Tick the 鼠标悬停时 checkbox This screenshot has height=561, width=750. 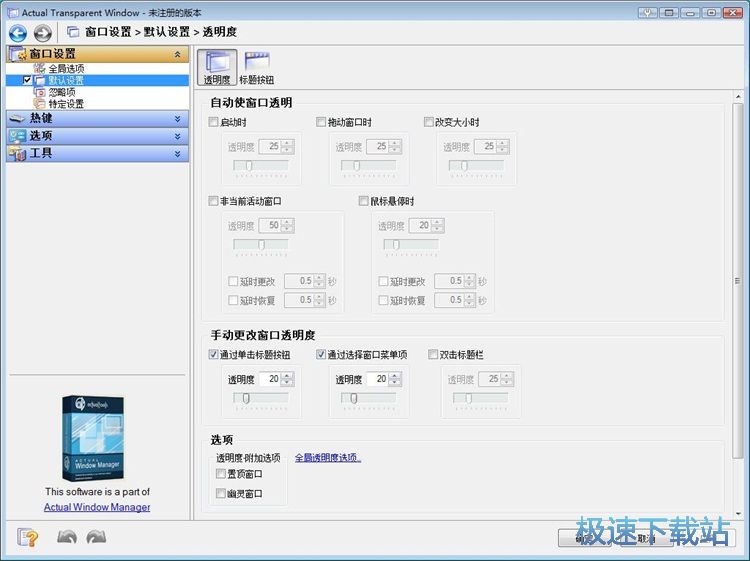coord(364,201)
